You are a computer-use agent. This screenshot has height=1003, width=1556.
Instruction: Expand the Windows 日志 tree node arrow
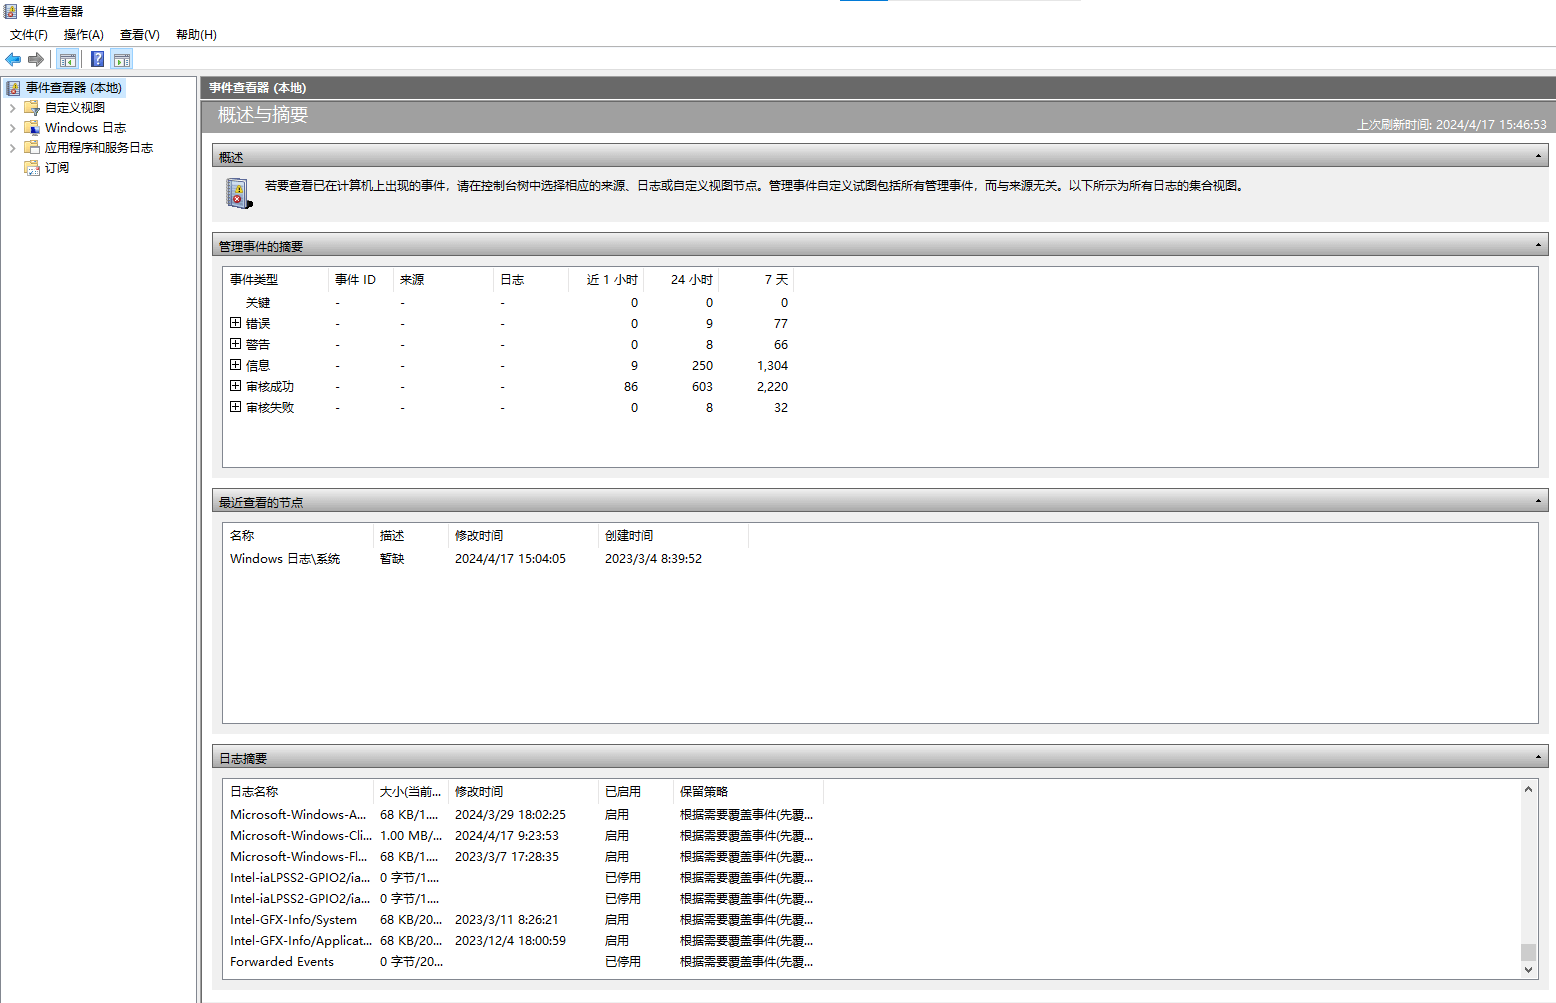[12, 128]
